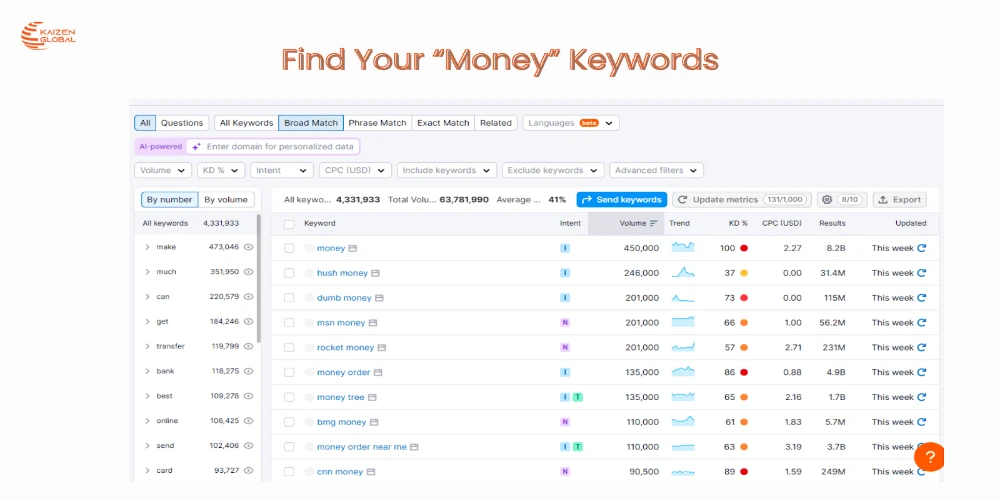Click SERP icon beside rocket money
This screenshot has width=1000, height=500.
pyautogui.click(x=382, y=348)
